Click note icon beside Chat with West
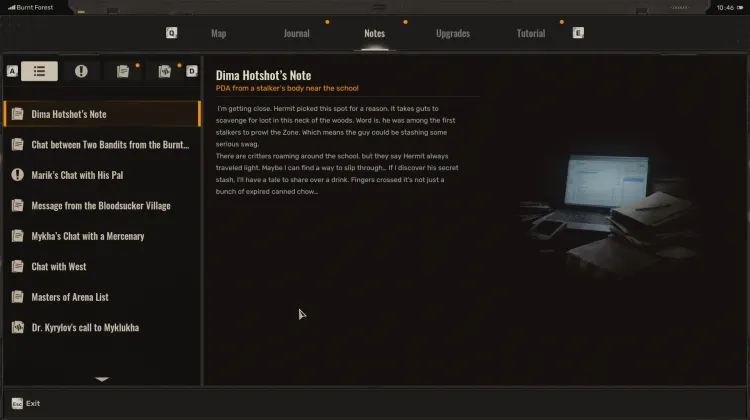This screenshot has width=750, height=420. click(x=18, y=266)
